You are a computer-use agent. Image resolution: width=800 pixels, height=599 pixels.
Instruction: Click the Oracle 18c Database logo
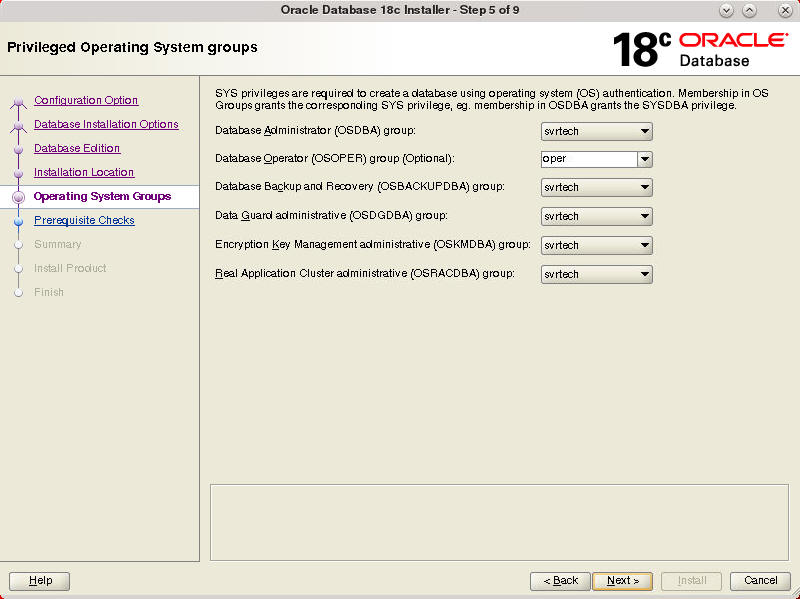[x=700, y=49]
